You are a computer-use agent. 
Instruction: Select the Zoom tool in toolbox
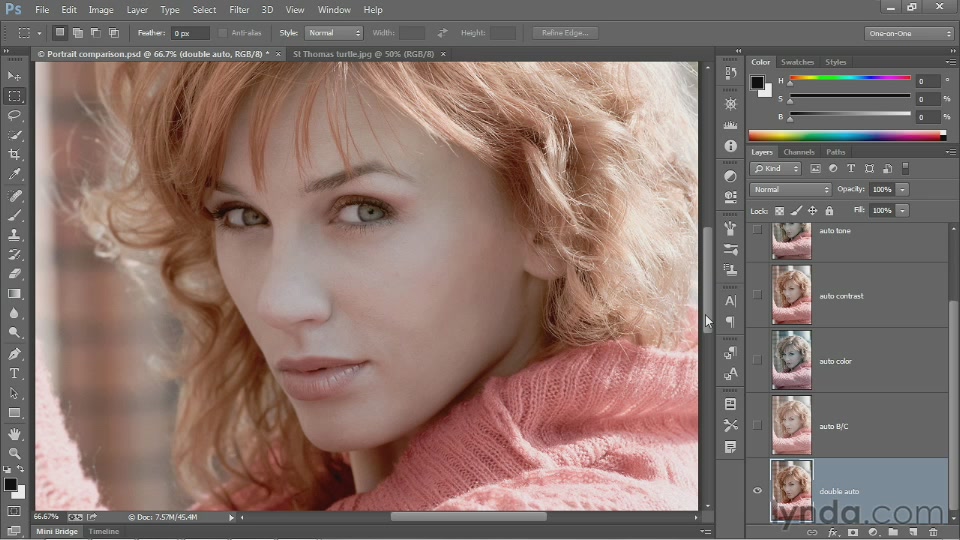pyautogui.click(x=14, y=454)
